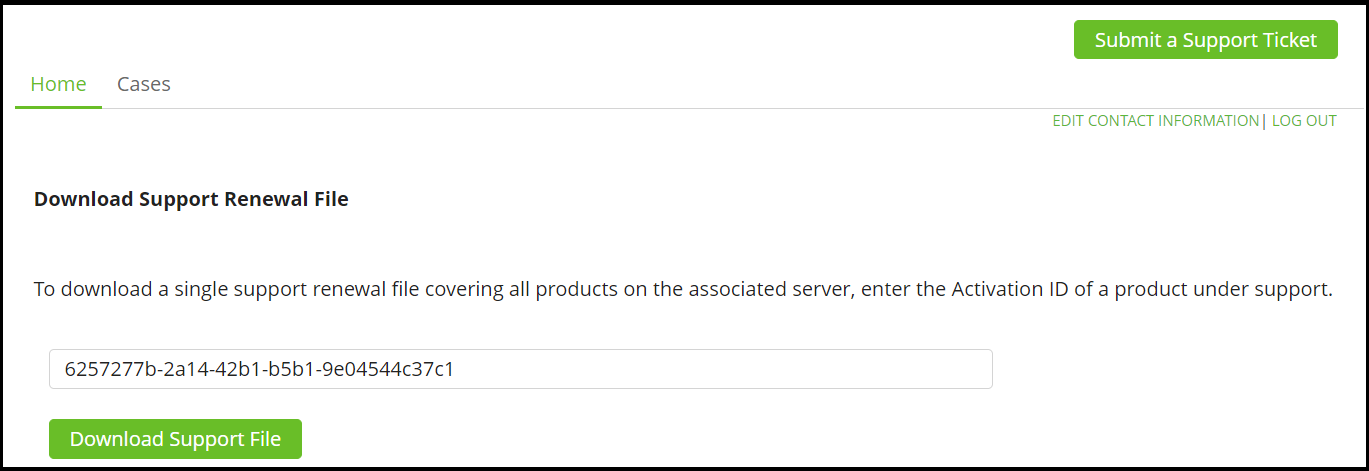Download the renewal file for entered ID
Screen dimensions: 1369x471
pos(175,439)
